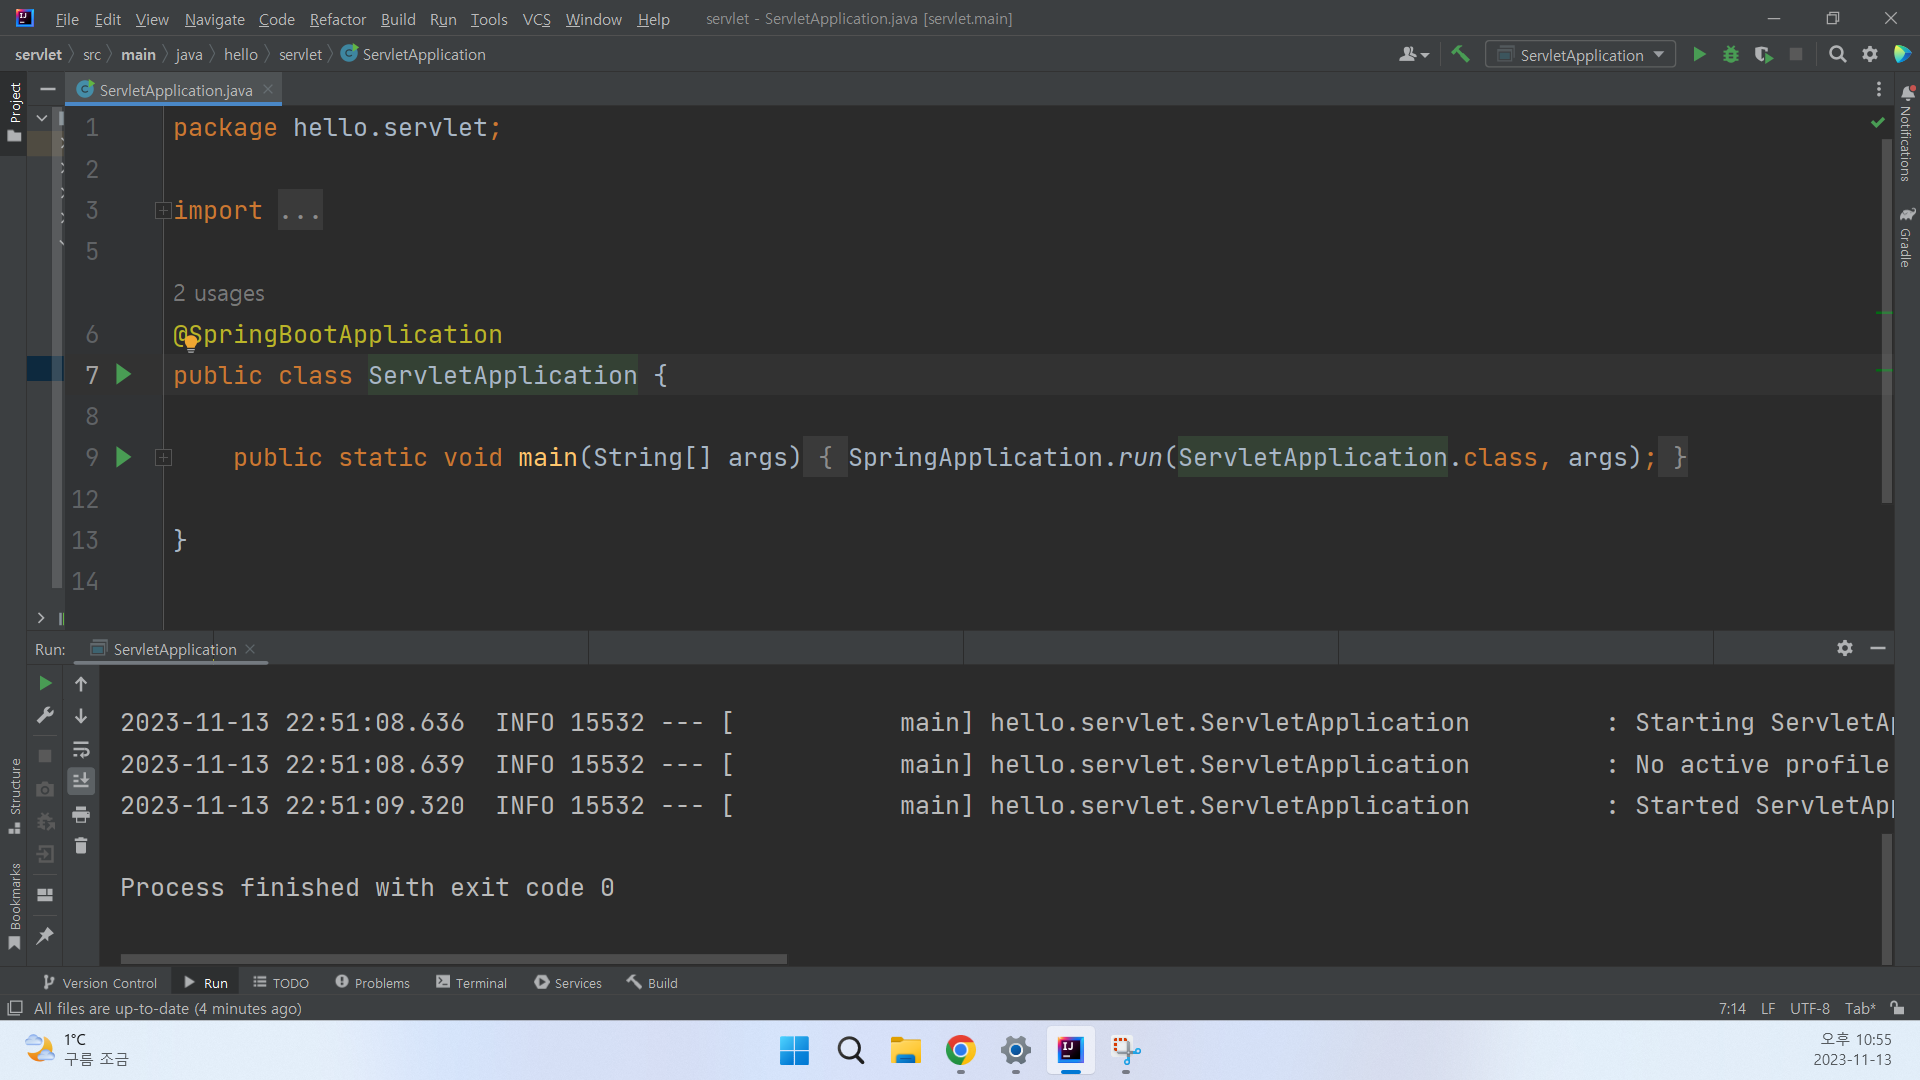
Task: Modify run configuration with wrench icon
Action: point(45,716)
